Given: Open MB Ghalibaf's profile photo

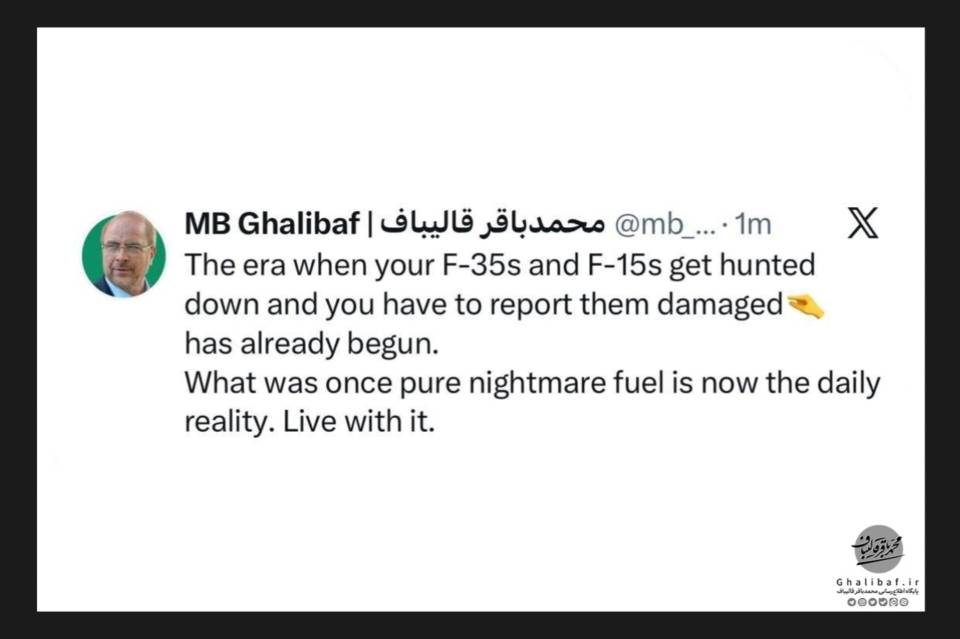Looking at the screenshot, I should tap(124, 254).
